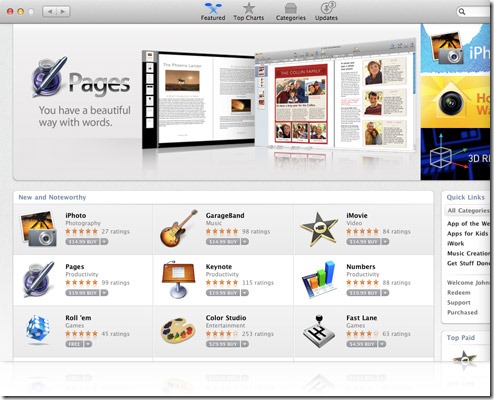
Task: Go back with the left arrow button
Action: pos(50,12)
